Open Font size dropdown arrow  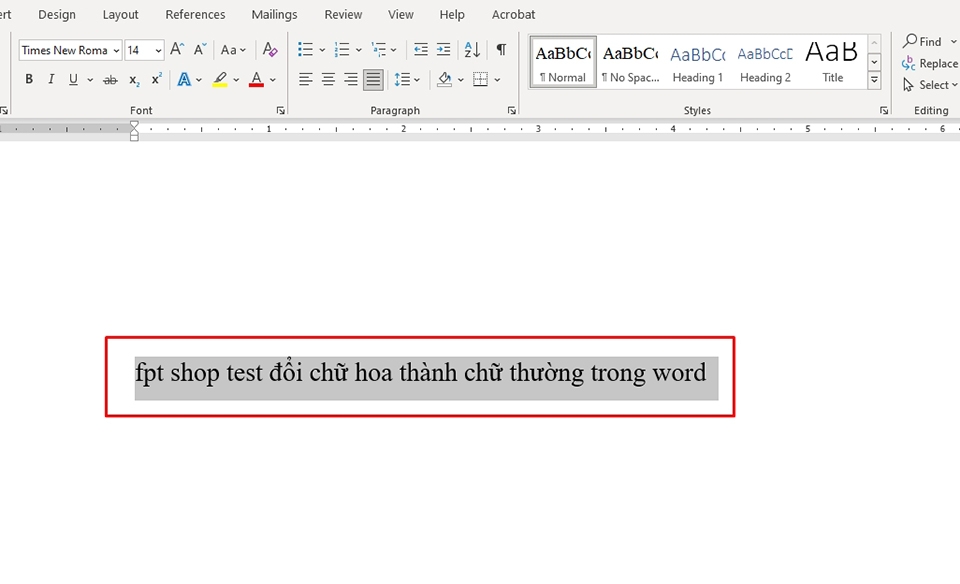(x=159, y=50)
